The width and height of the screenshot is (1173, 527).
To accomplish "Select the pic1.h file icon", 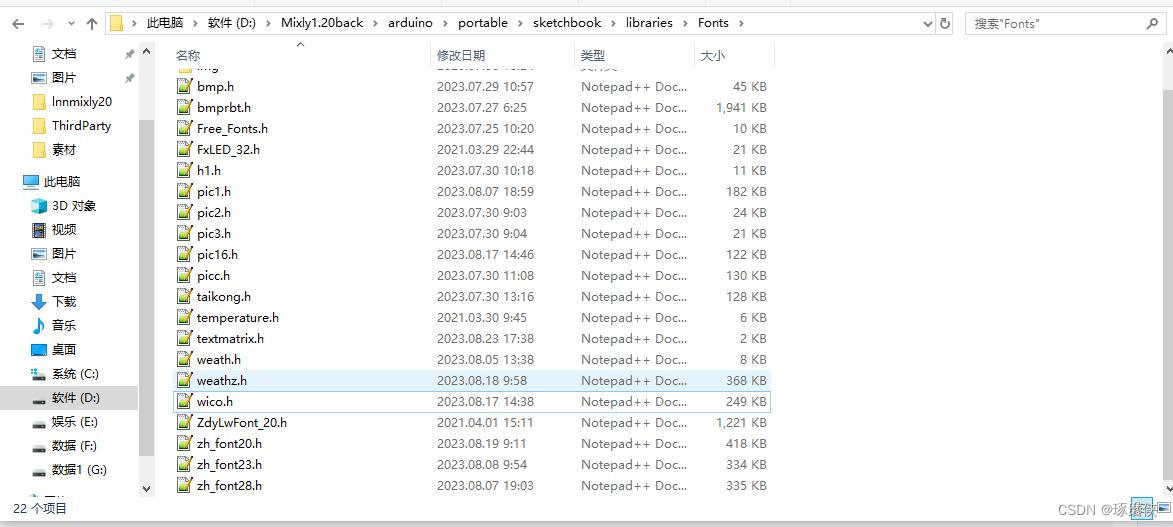I will pos(184,191).
